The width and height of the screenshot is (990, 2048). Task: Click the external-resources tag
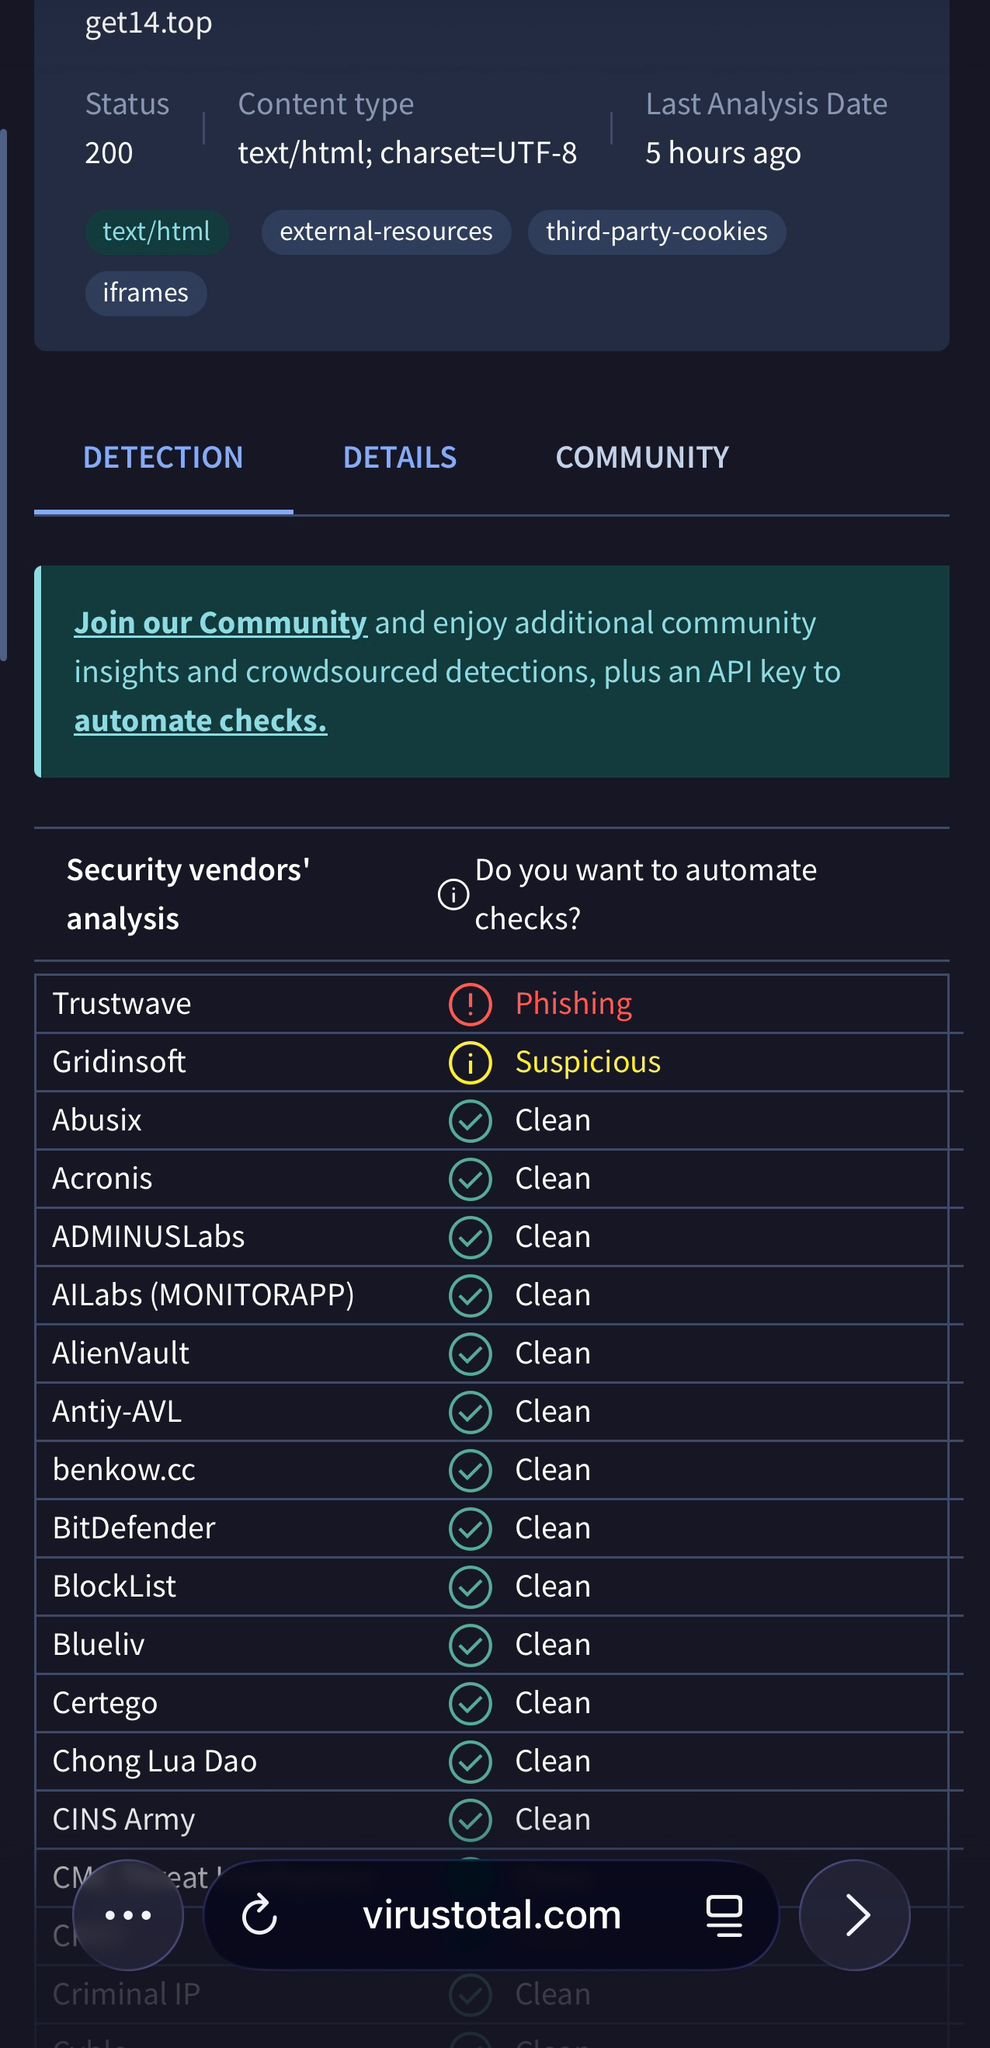pyautogui.click(x=386, y=232)
